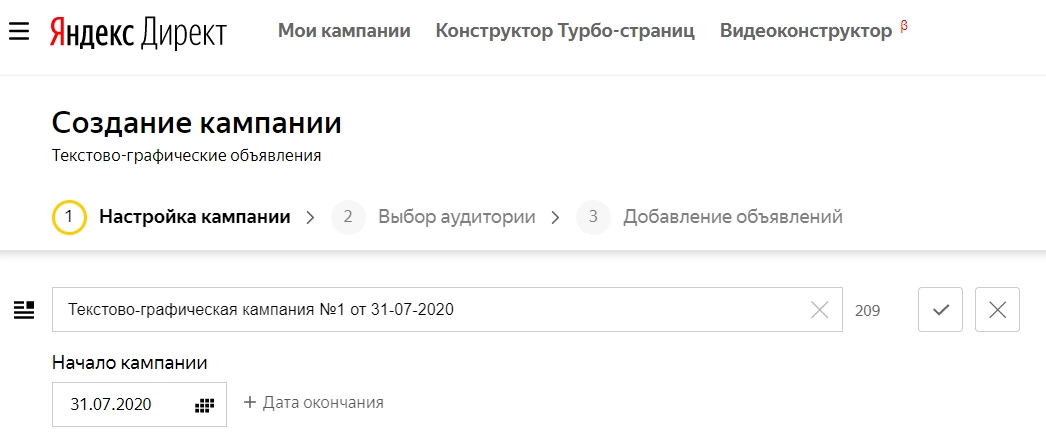Open the calendar date picker icon
The height and width of the screenshot is (439, 1046).
(x=205, y=405)
